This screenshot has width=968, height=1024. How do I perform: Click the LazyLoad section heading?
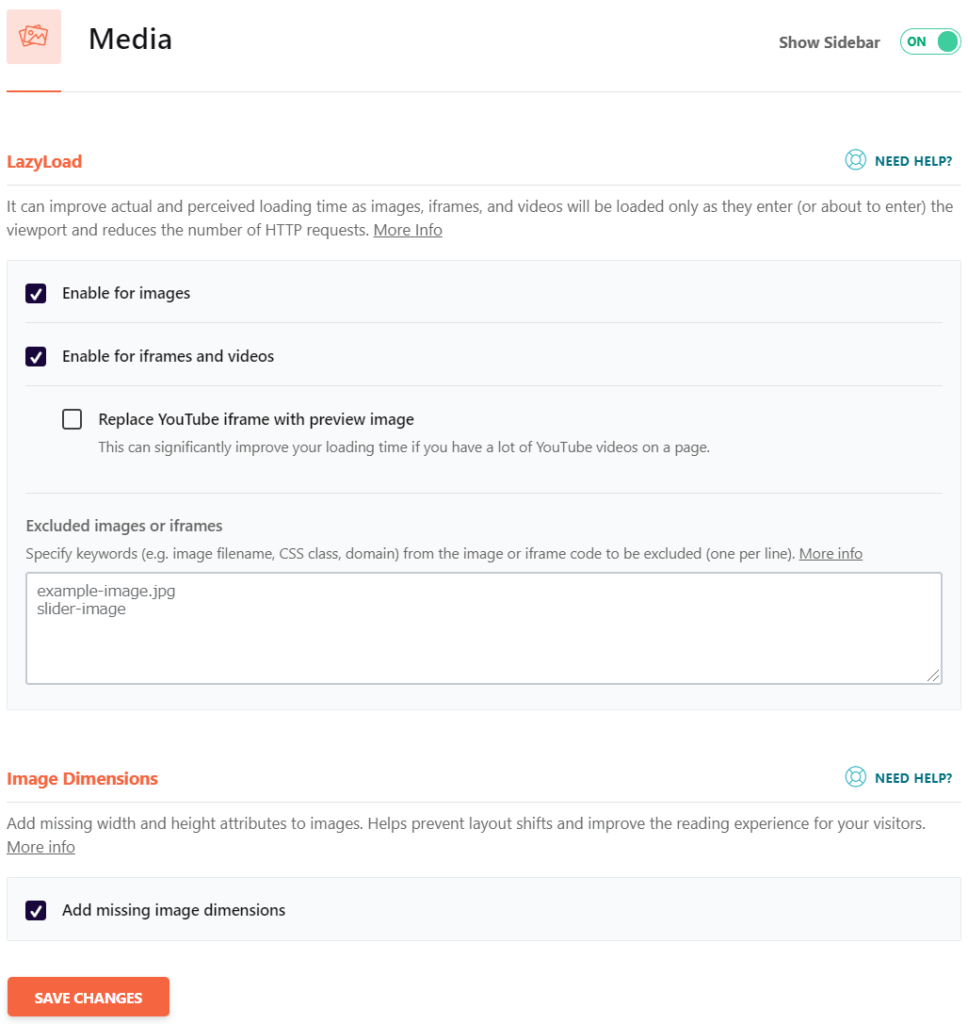(44, 161)
